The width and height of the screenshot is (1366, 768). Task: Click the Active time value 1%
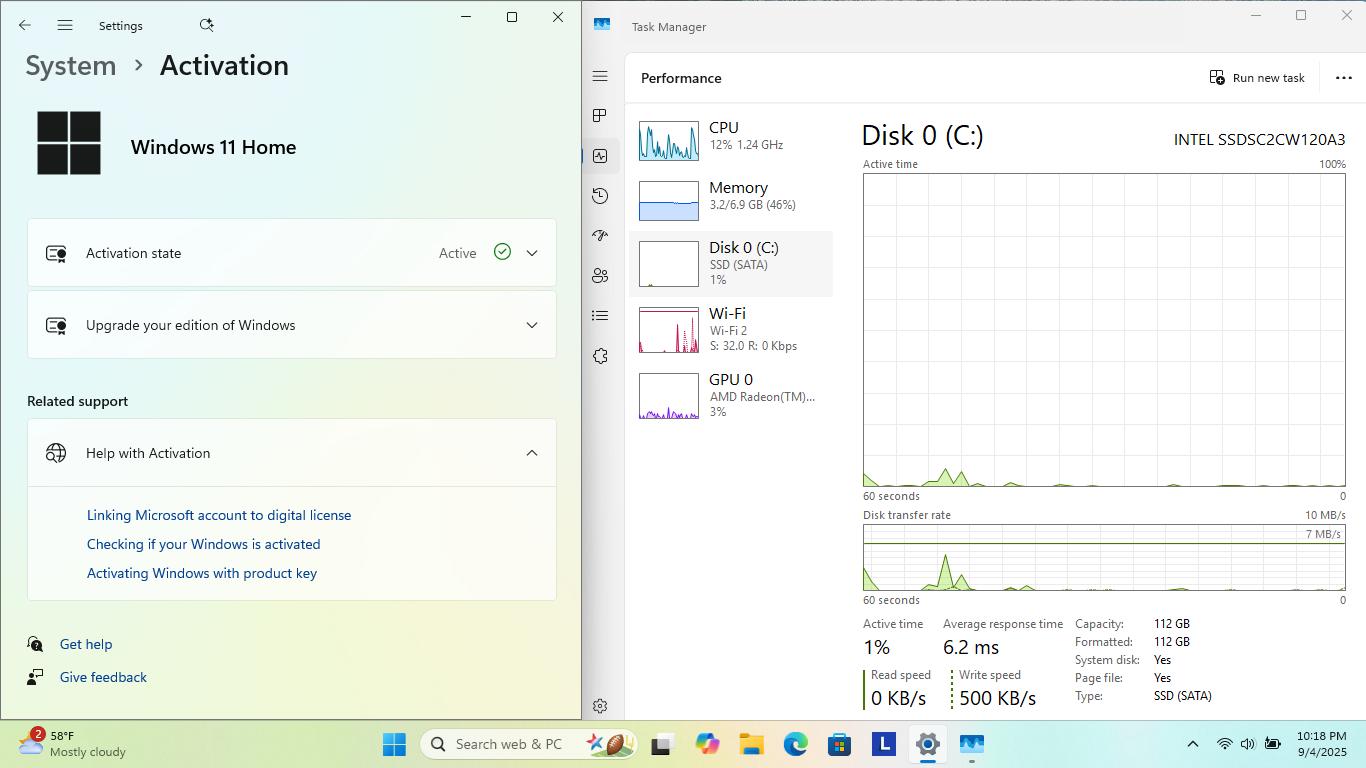tap(876, 648)
